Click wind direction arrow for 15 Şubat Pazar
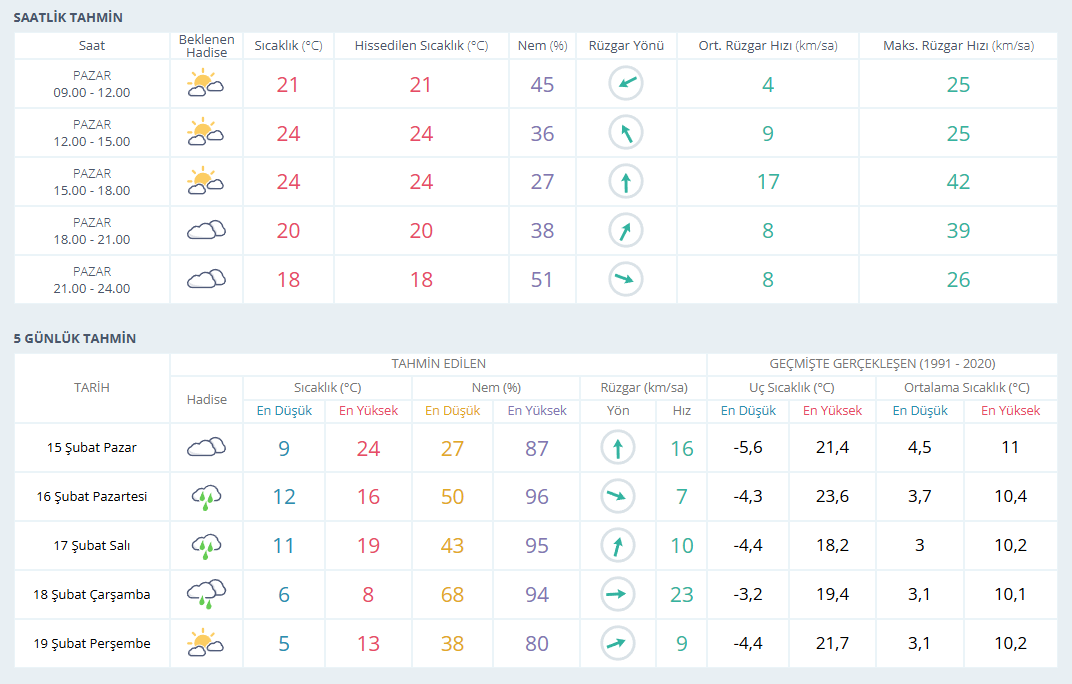Viewport: 1072px width, 684px height. tap(617, 448)
